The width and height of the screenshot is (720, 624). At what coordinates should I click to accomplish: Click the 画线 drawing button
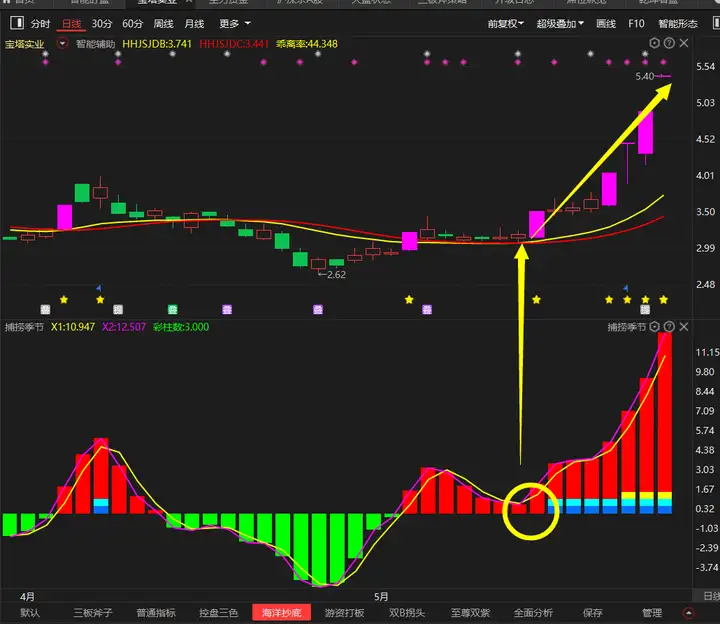pyautogui.click(x=606, y=23)
